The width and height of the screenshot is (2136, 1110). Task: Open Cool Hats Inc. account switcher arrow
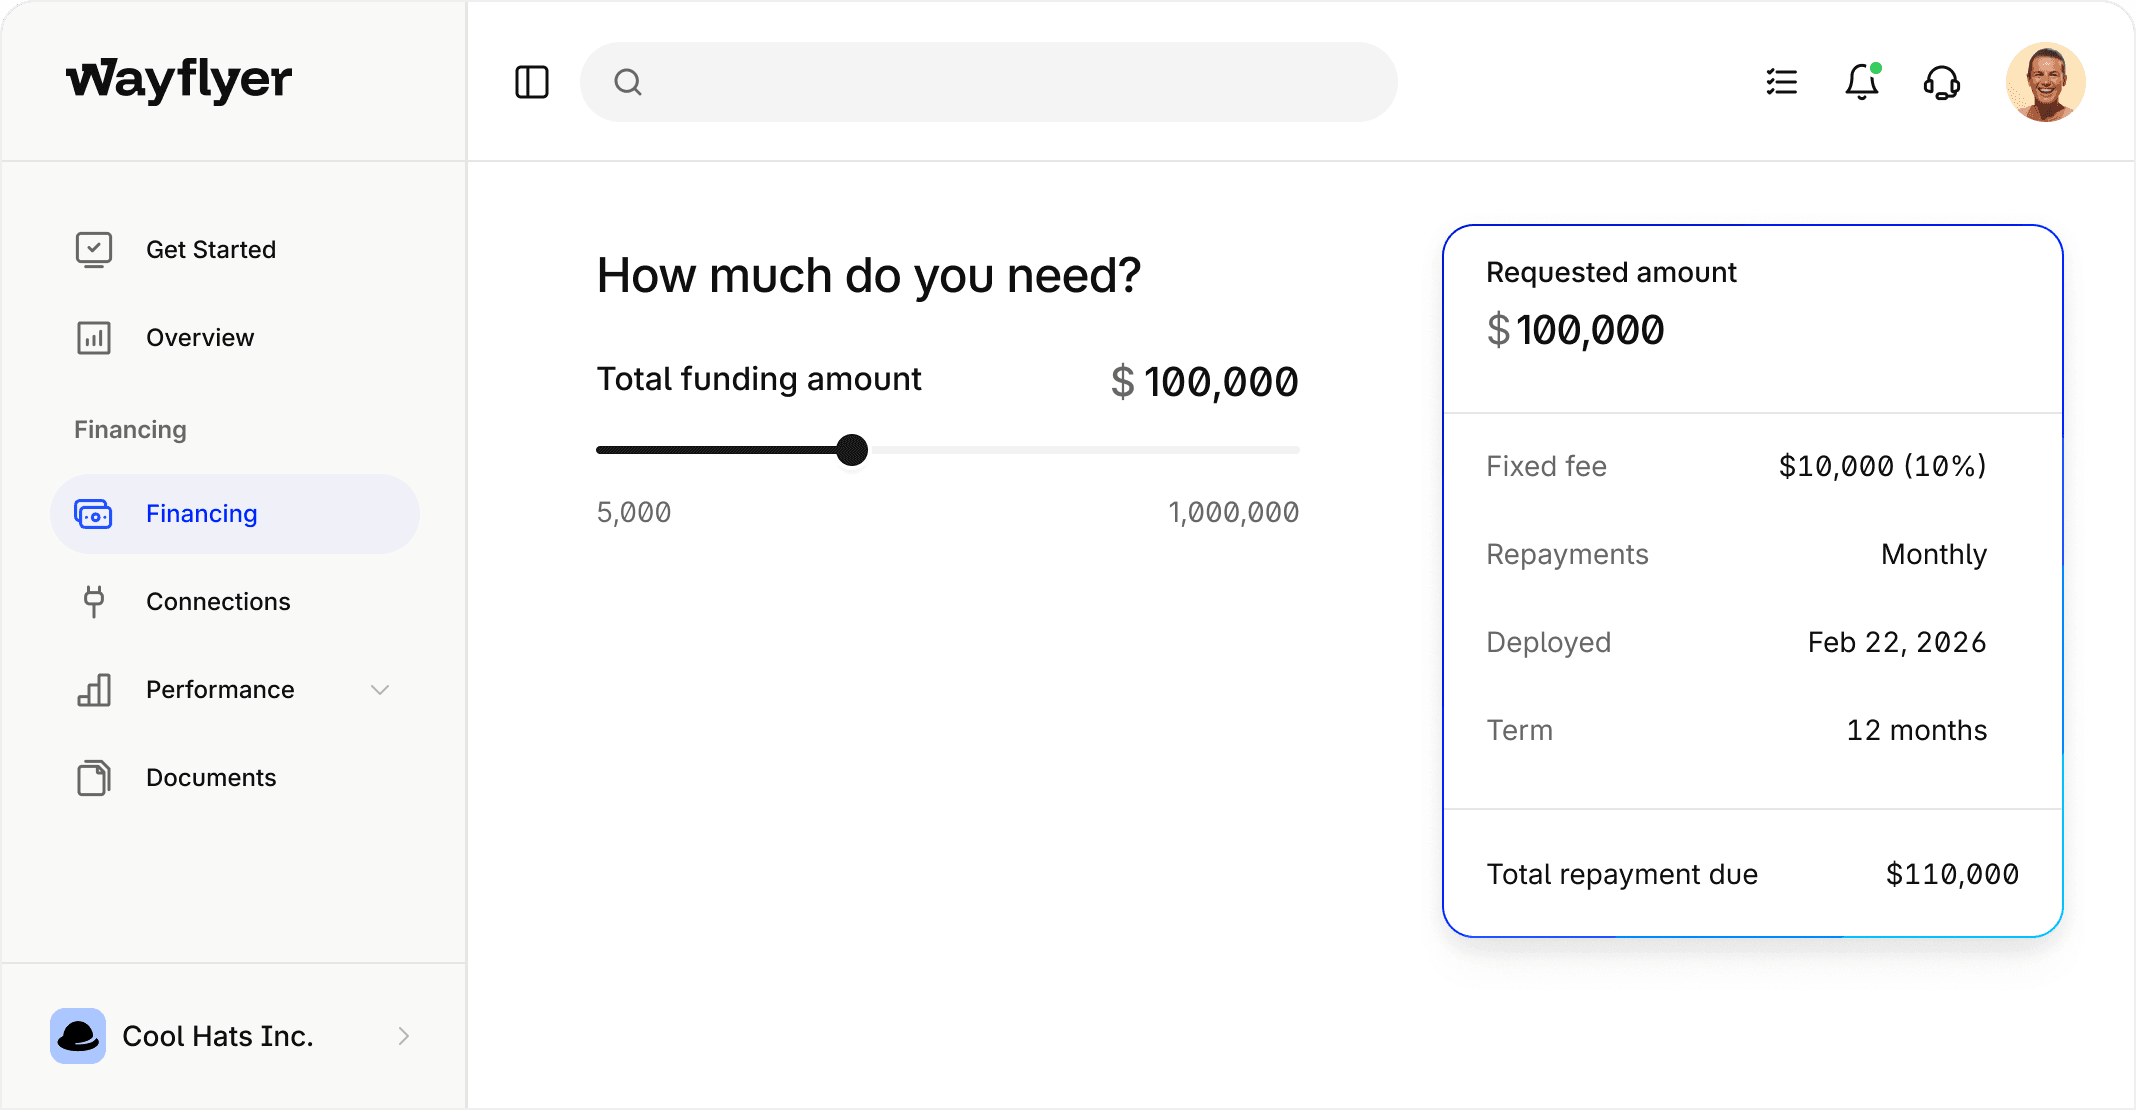[404, 1036]
